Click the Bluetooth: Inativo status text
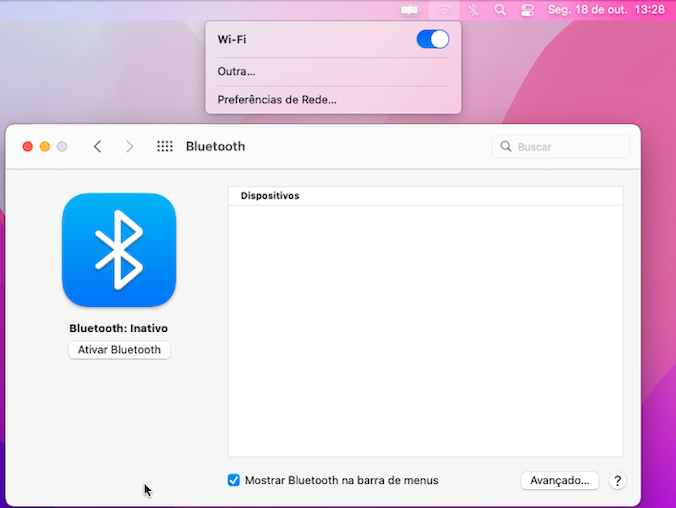676x508 pixels. tap(119, 329)
